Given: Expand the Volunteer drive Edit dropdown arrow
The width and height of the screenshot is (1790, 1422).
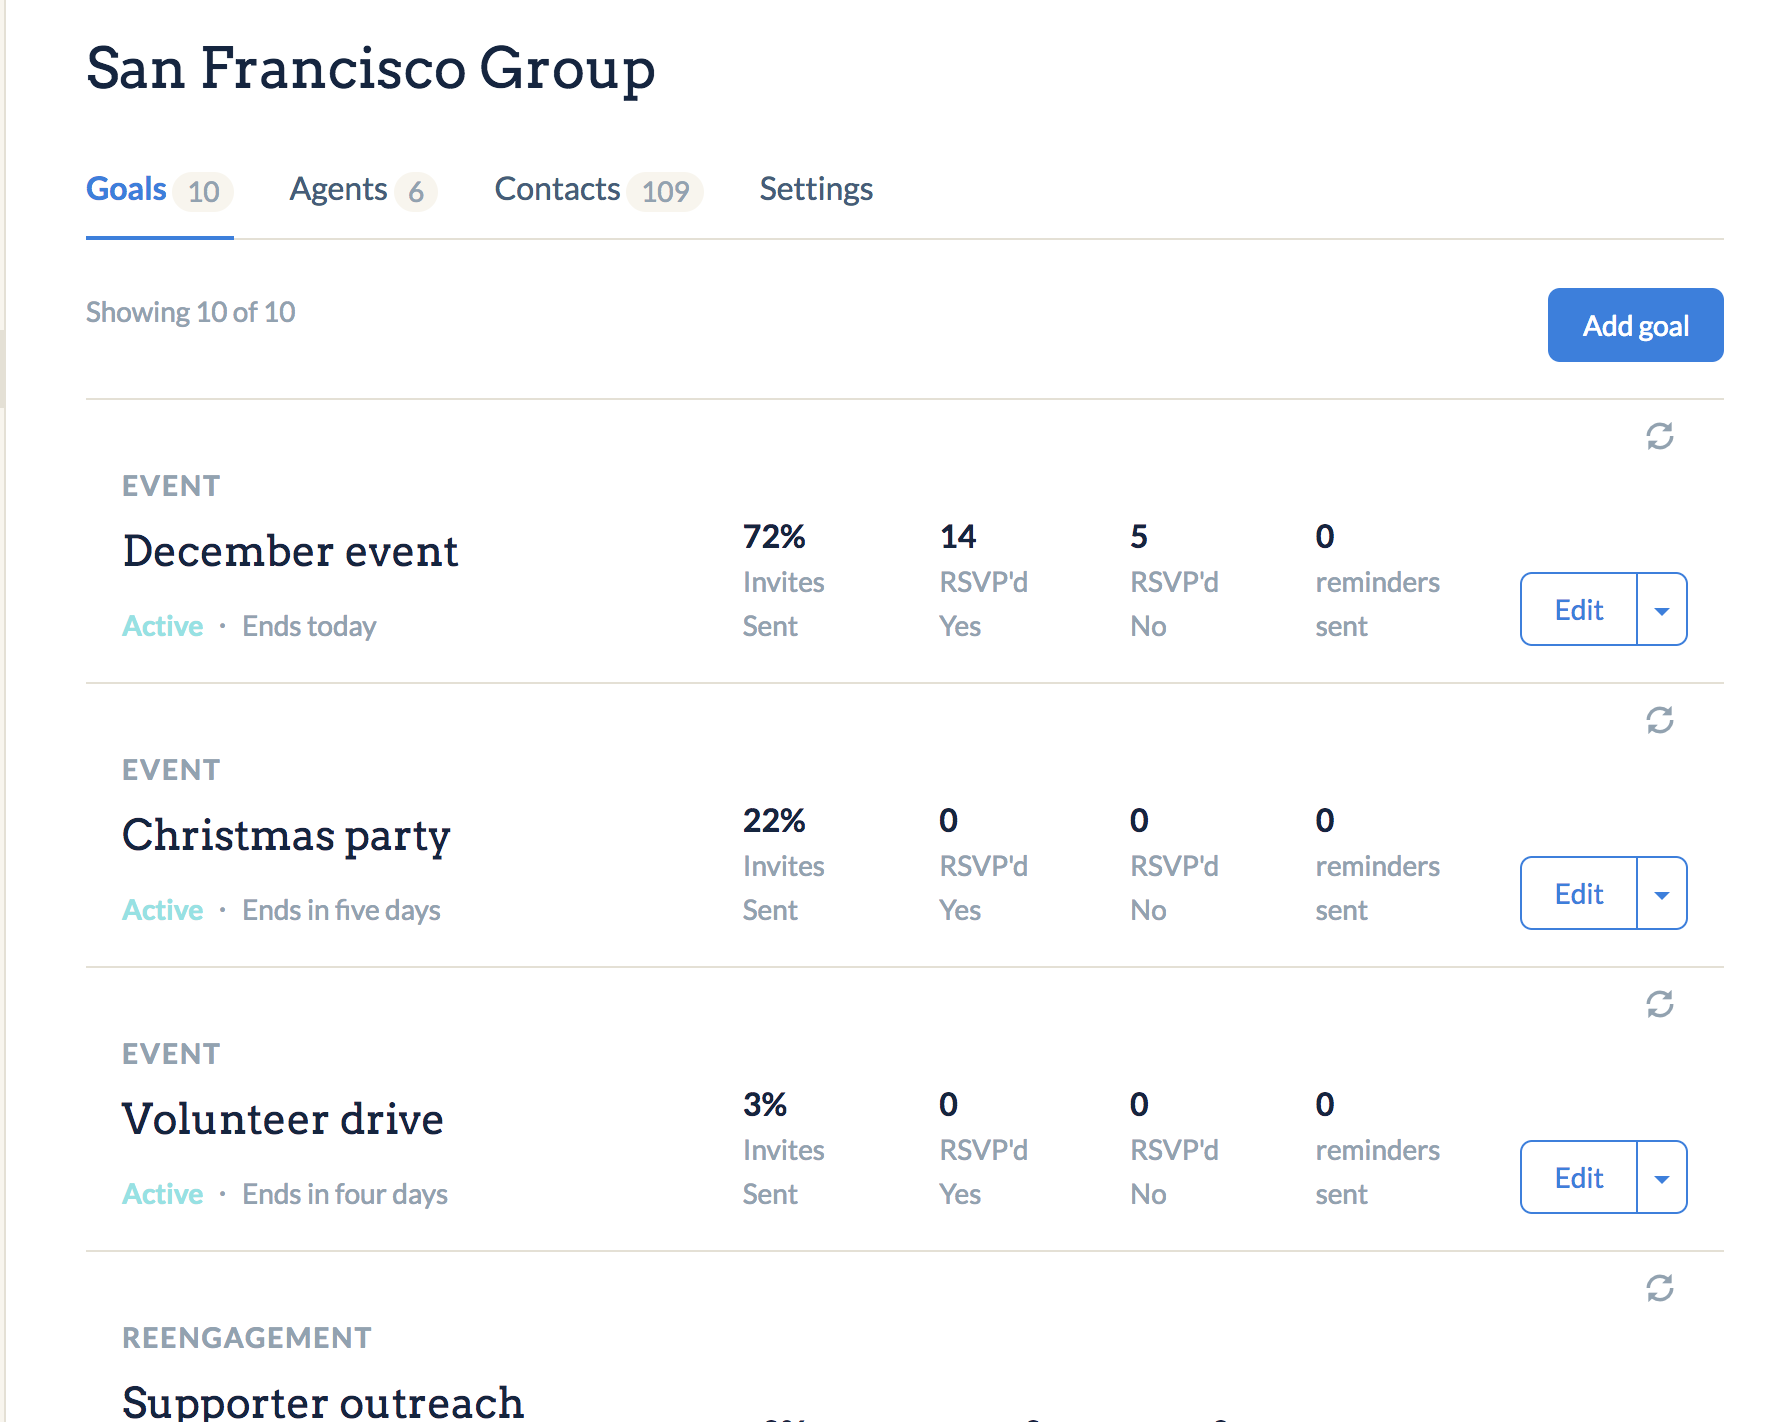Looking at the screenshot, I should pyautogui.click(x=1662, y=1177).
